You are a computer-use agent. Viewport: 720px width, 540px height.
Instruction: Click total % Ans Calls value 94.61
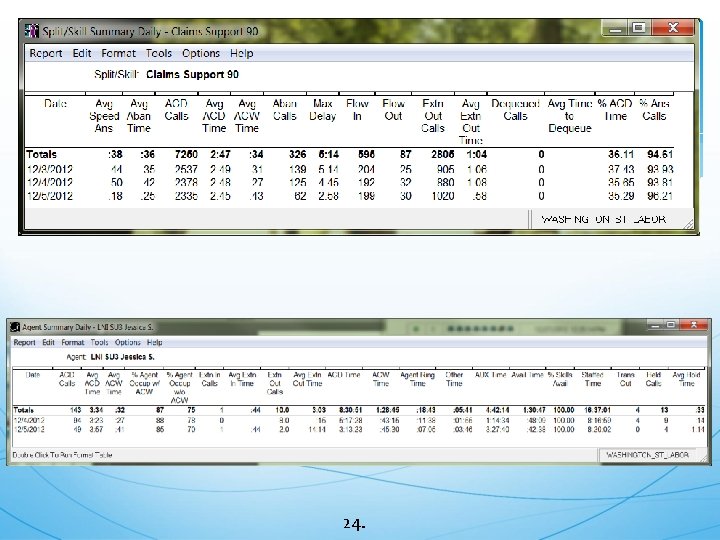(660, 154)
